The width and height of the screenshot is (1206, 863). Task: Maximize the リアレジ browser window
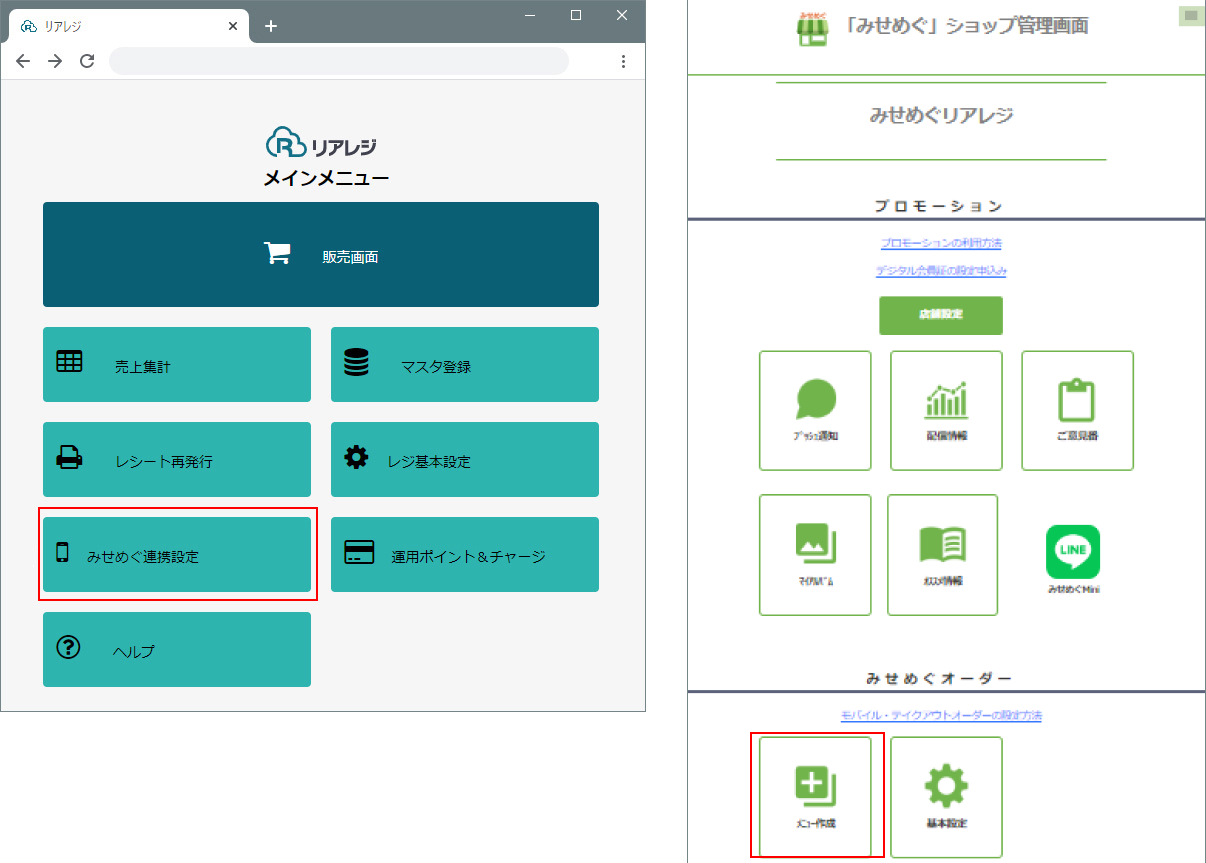(576, 15)
